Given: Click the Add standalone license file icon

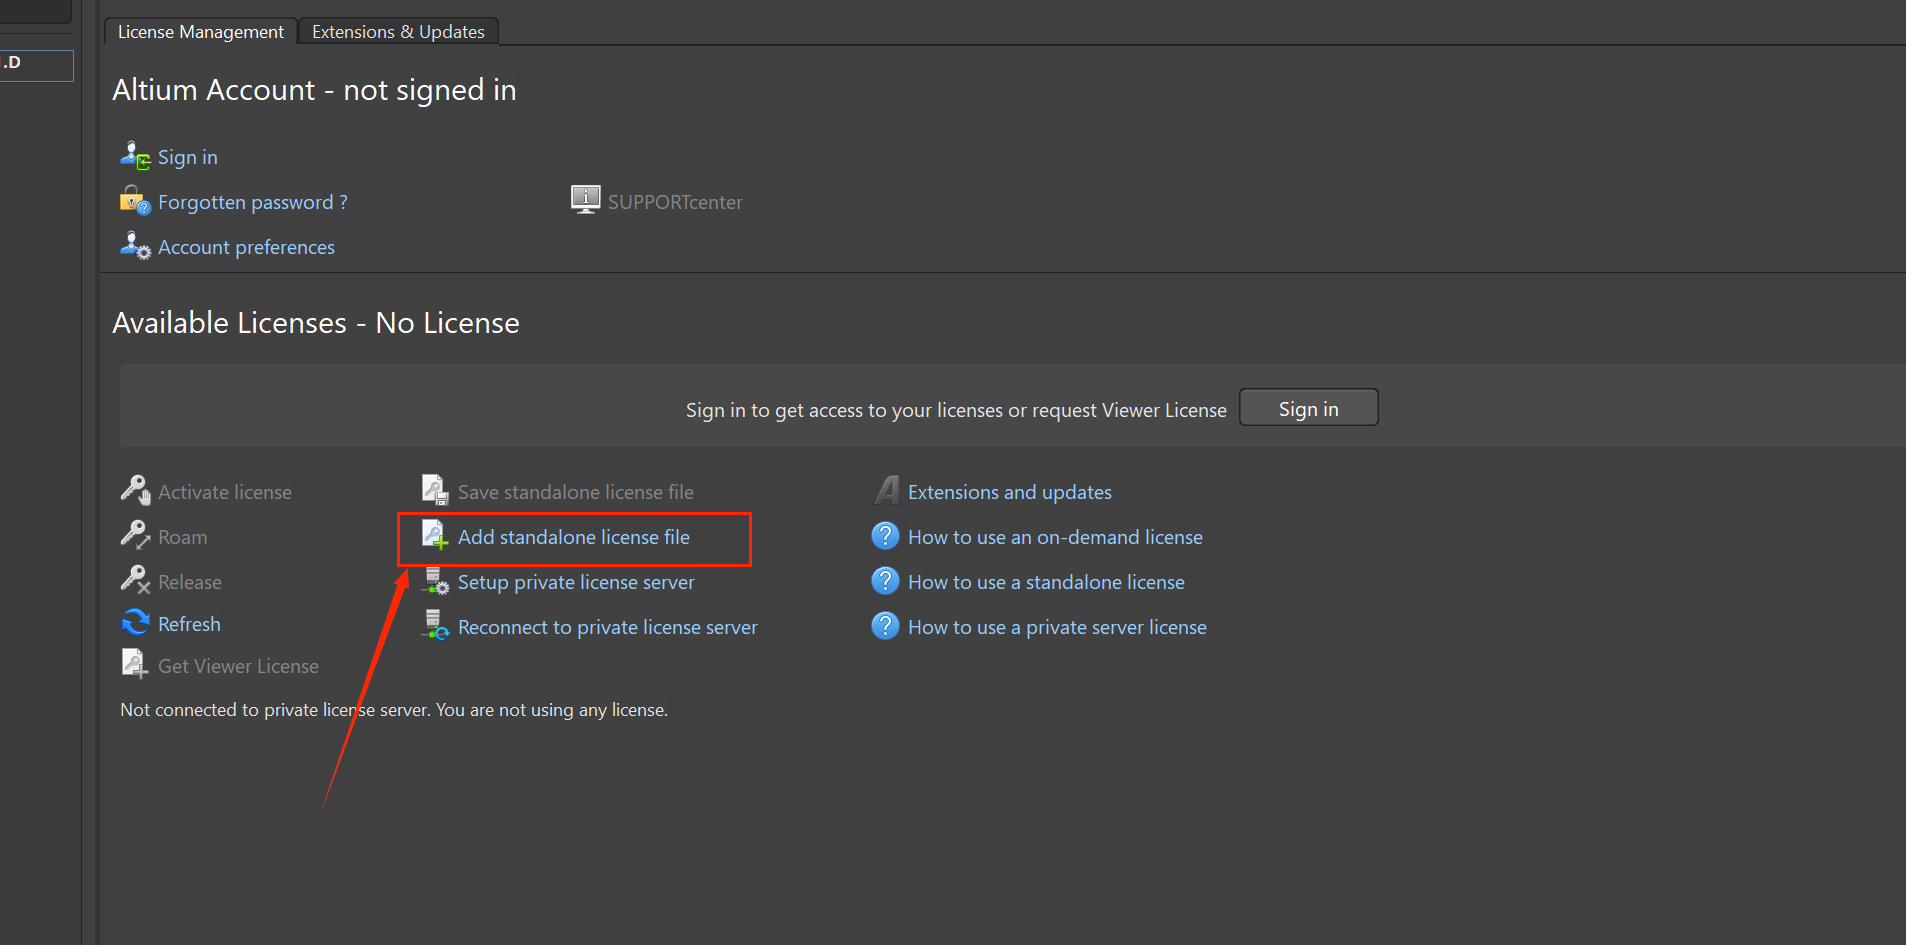Looking at the screenshot, I should pyautogui.click(x=435, y=535).
